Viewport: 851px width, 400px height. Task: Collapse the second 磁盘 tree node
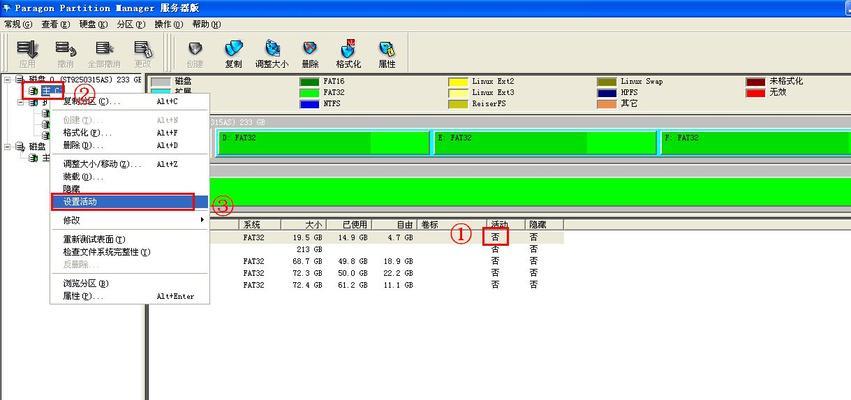pos(8,147)
